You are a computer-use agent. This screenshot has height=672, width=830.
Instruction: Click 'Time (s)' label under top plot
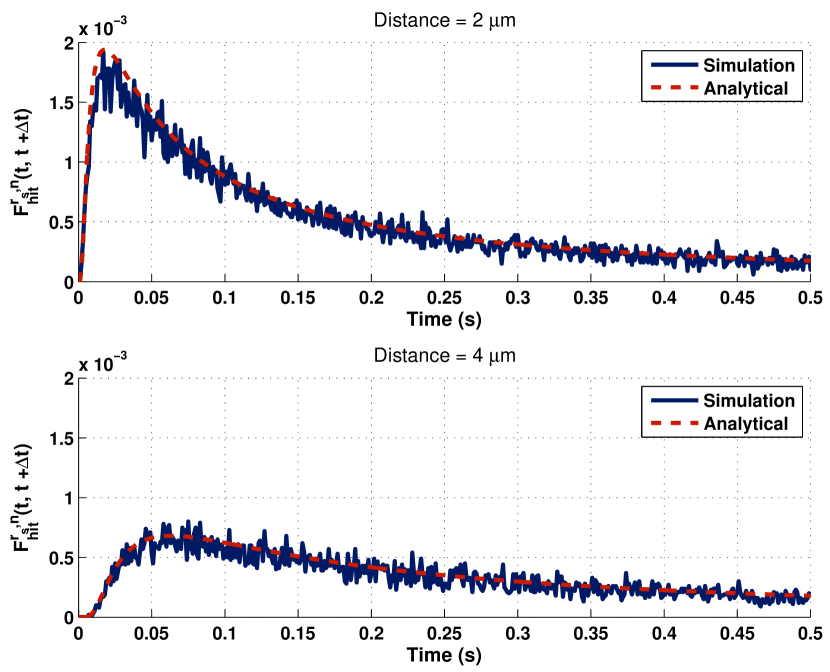click(x=444, y=319)
